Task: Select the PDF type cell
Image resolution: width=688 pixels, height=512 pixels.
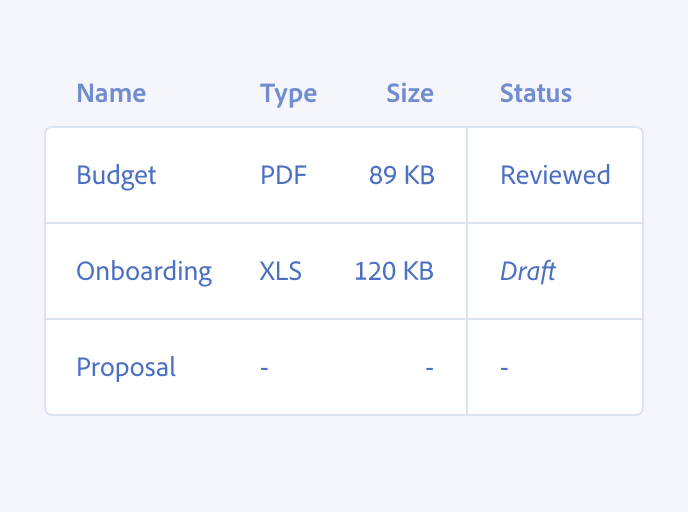Action: (x=283, y=176)
